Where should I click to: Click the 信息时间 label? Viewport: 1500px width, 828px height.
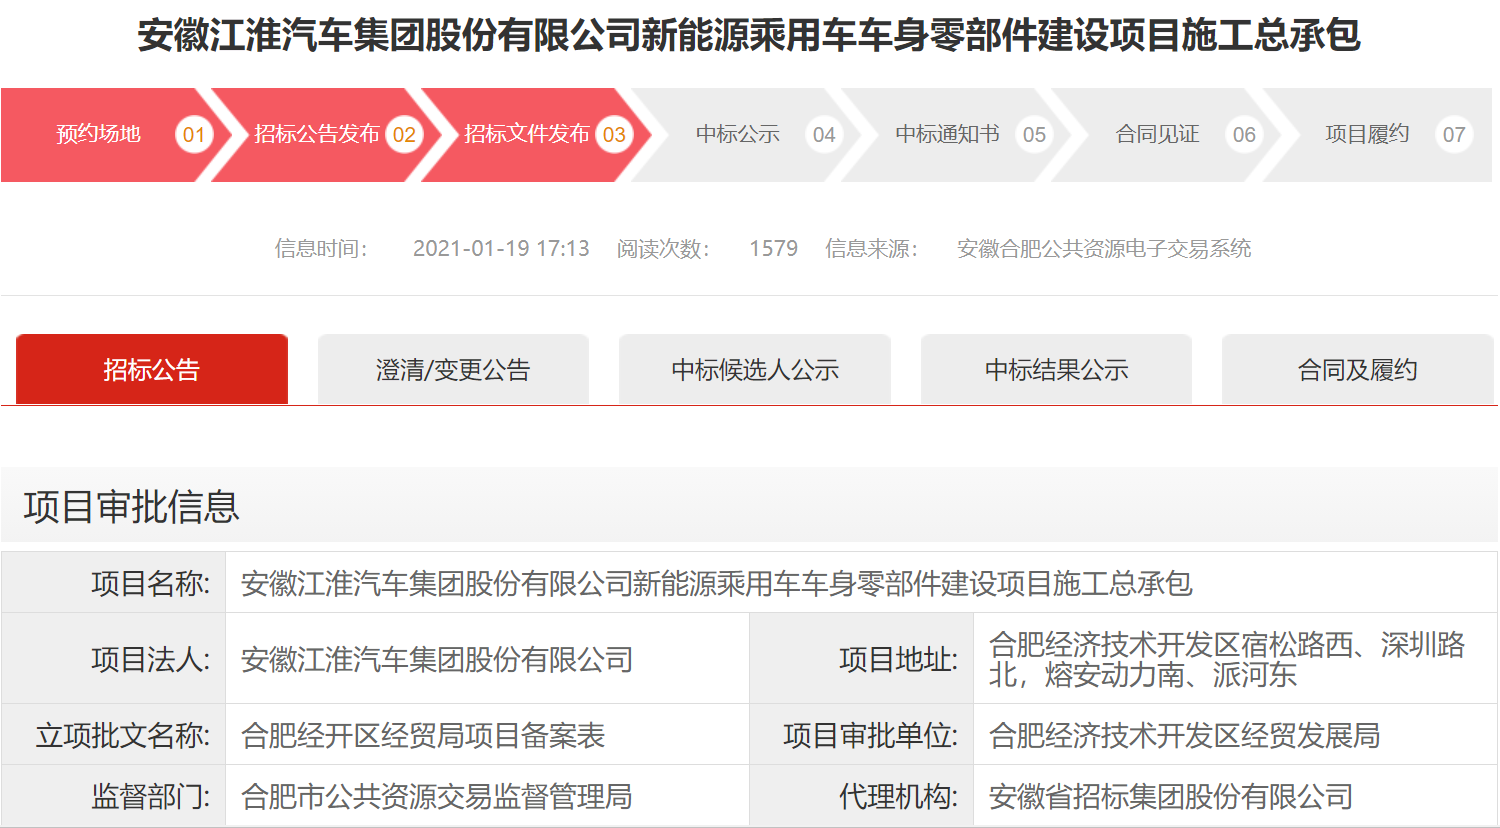321,248
